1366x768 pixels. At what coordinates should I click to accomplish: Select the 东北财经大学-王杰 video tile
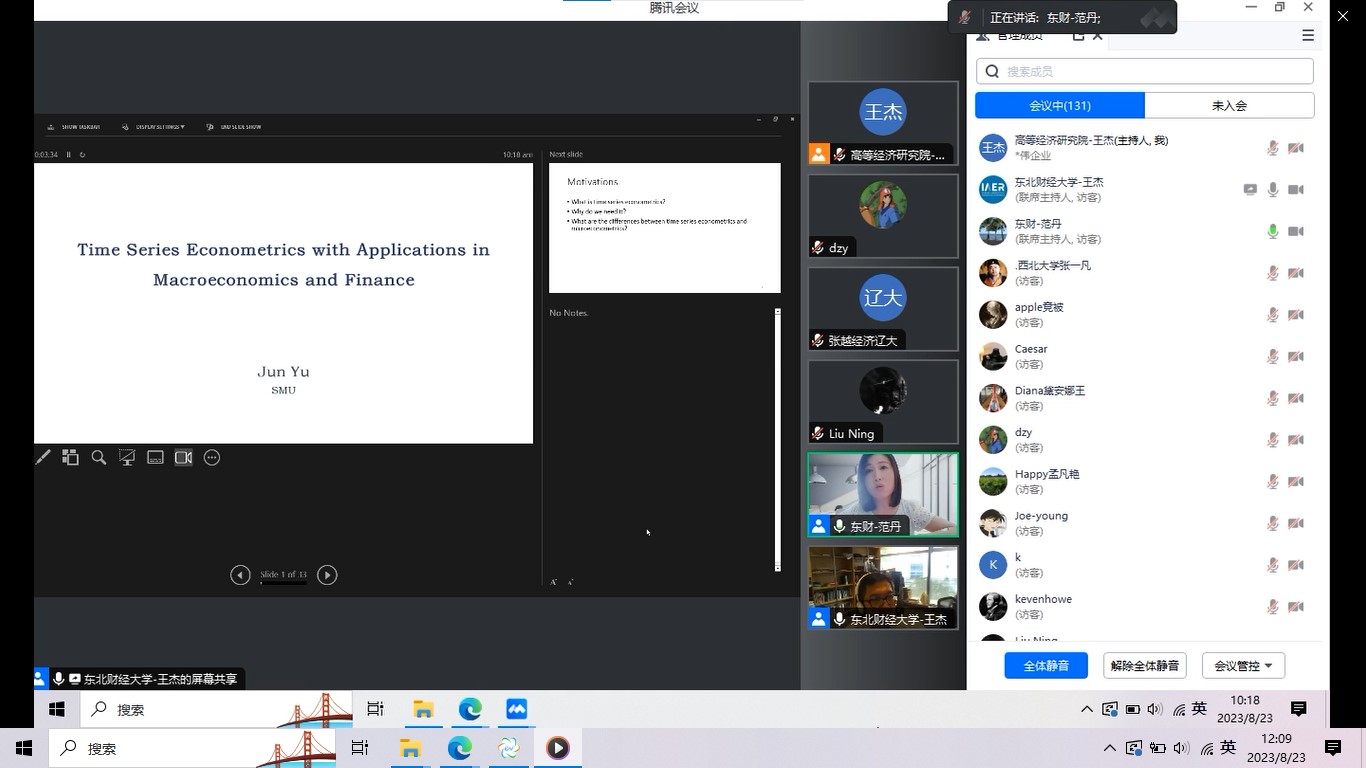coord(883,588)
